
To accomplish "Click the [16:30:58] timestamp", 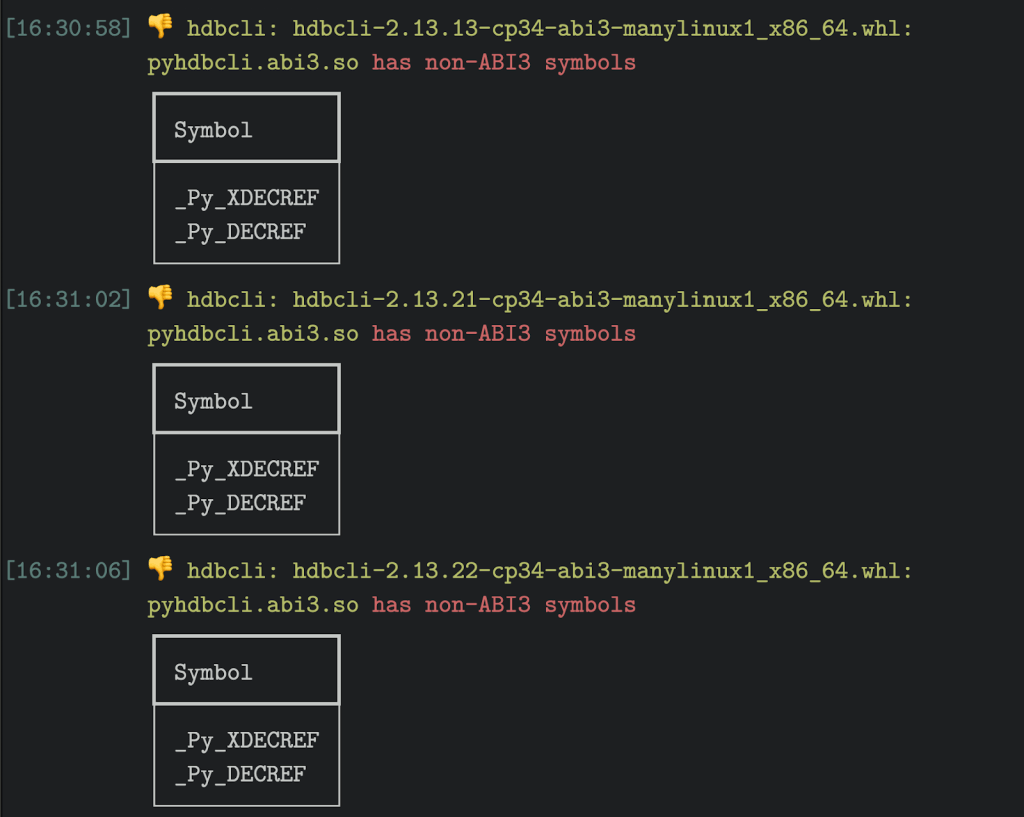I will (69, 27).
